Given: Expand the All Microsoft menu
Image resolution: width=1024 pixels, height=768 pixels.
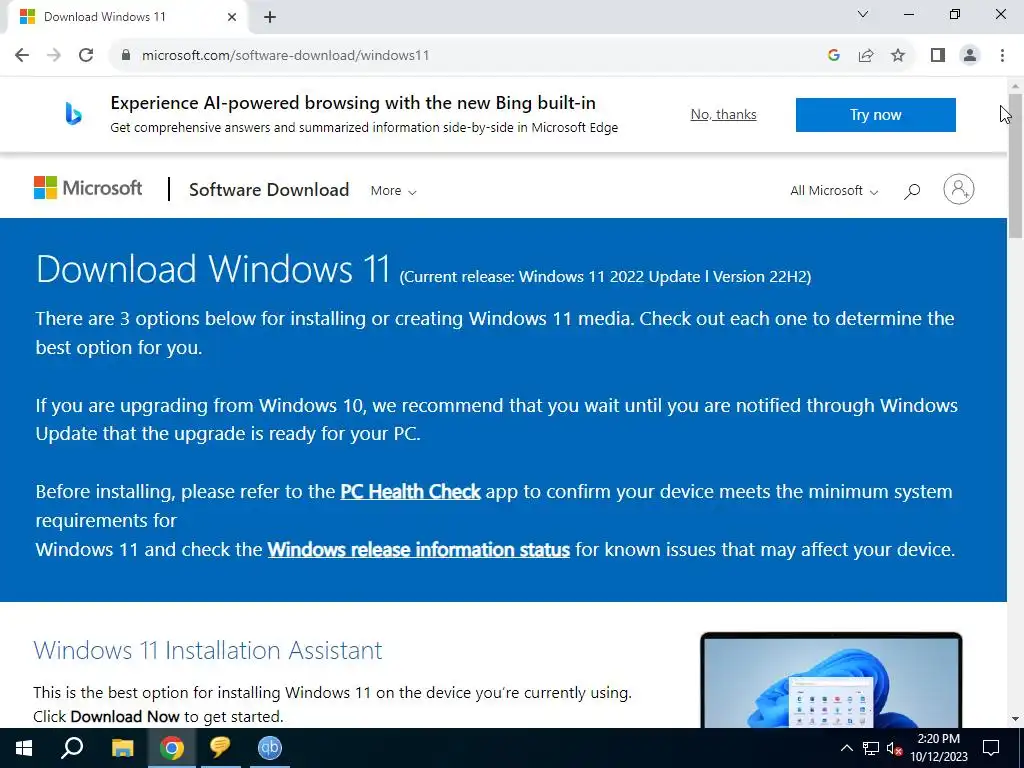Looking at the screenshot, I should (x=833, y=191).
